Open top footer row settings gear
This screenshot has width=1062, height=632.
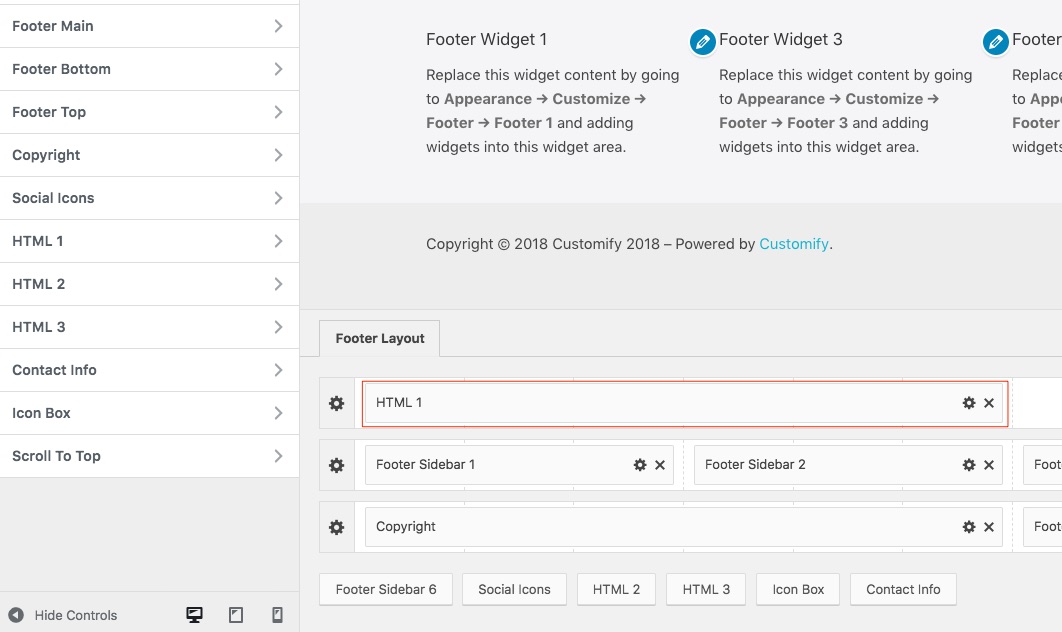tap(337, 403)
